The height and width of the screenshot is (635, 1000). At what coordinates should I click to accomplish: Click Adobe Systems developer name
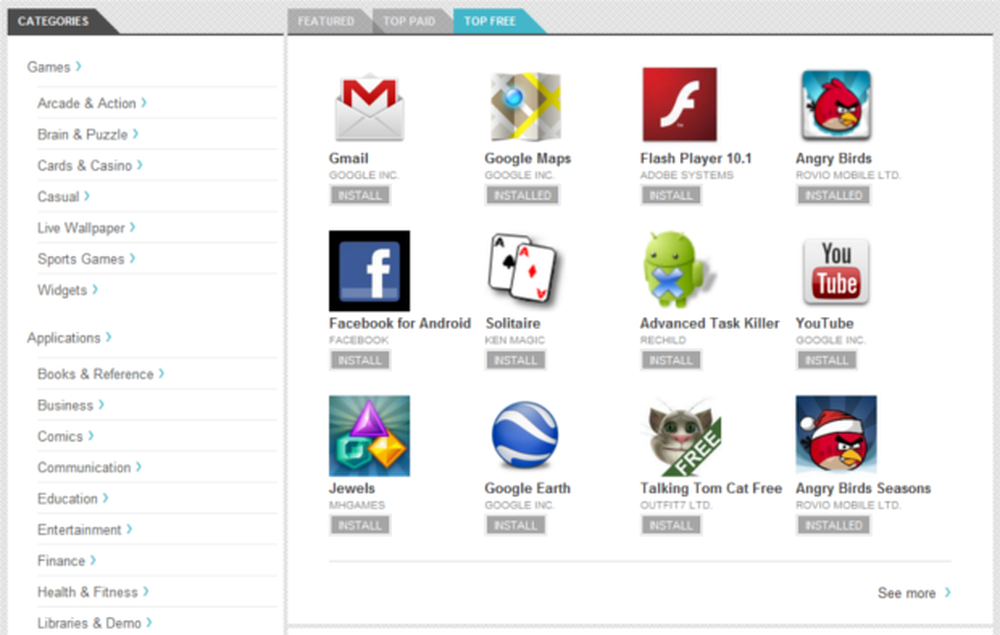pyautogui.click(x=687, y=175)
